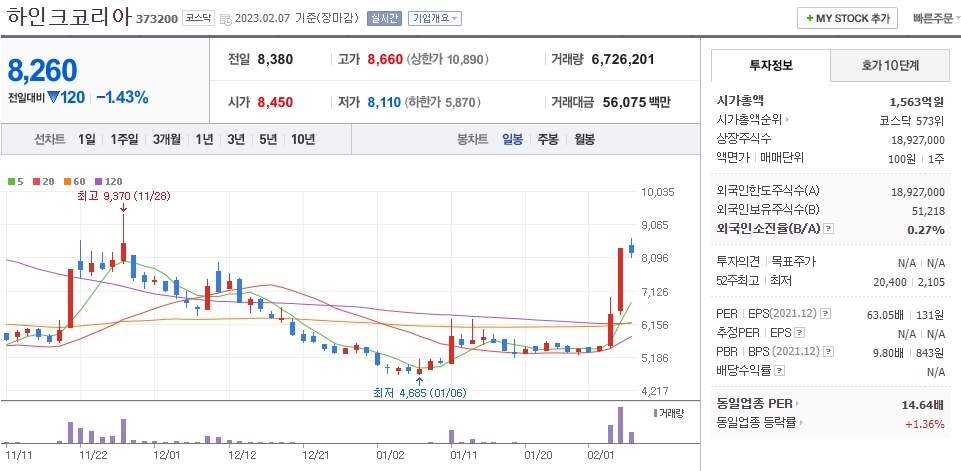Click help icon next to PER EPS(2021.12)
Image resolution: width=961 pixels, height=471 pixels.
coord(825,314)
